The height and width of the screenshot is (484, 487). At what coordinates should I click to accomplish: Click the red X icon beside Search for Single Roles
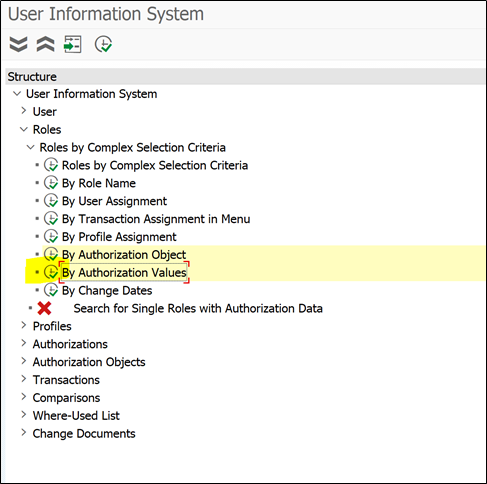[x=44, y=308]
